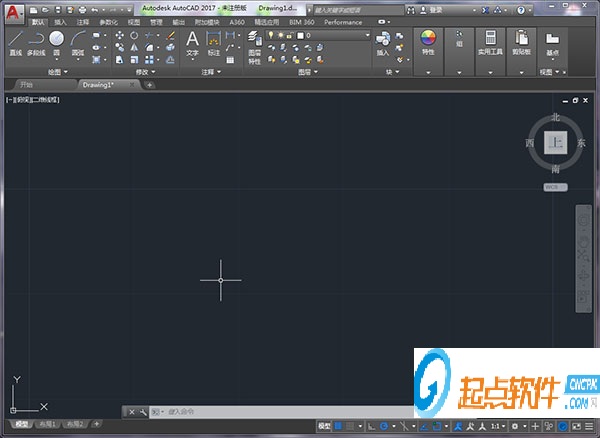Click the Base (基点) view icon
The height and width of the screenshot is (438, 600).
552,44
